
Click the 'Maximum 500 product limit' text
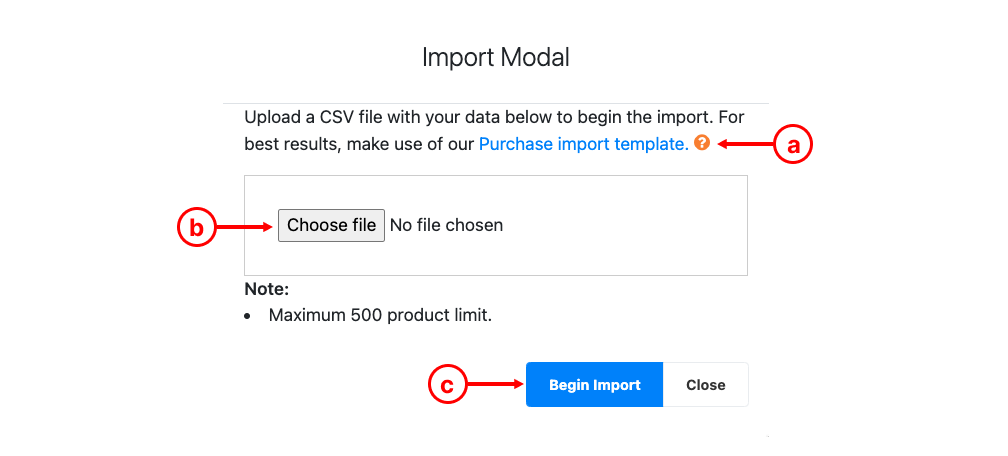[380, 315]
